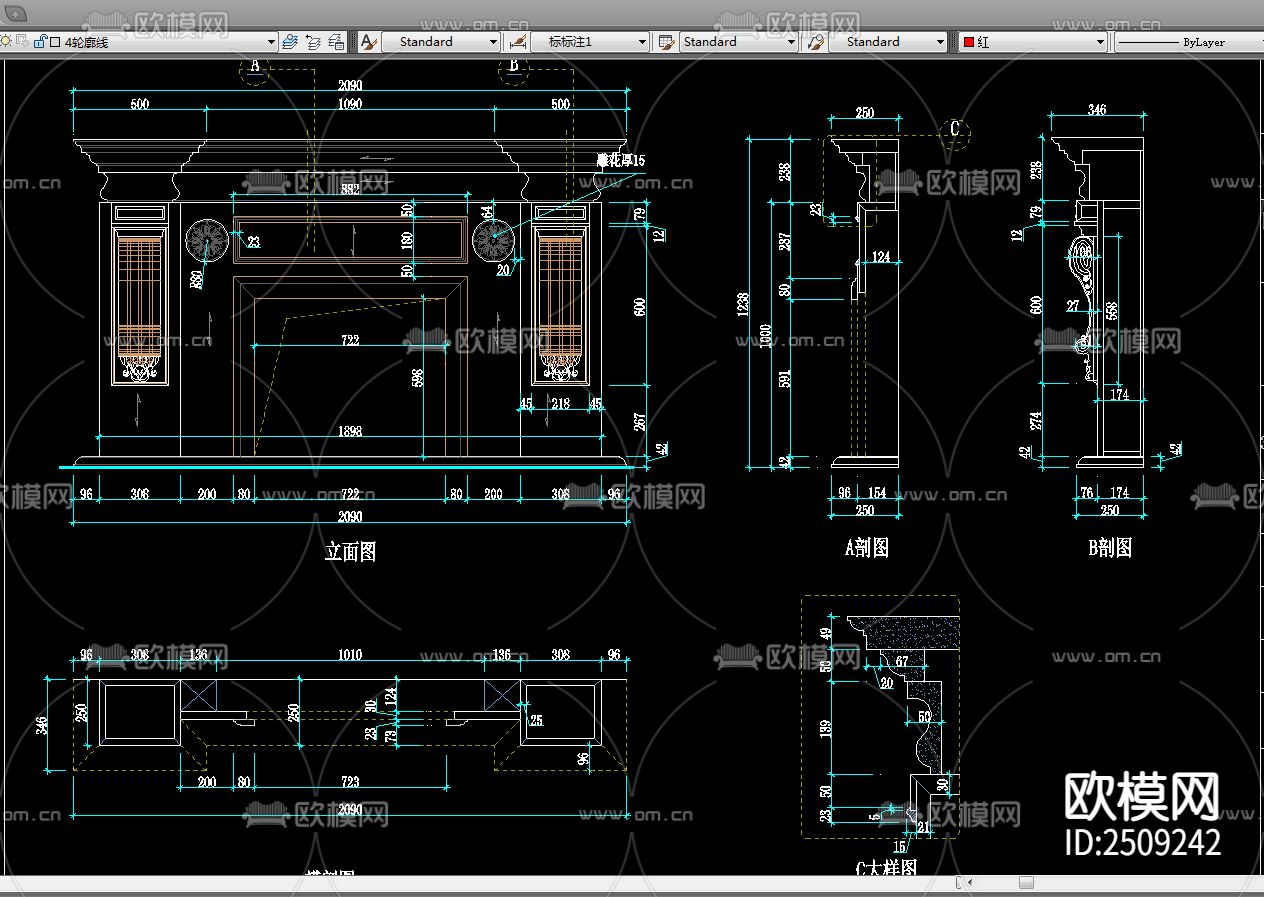Click the layer color square swatch
1264x897 pixels.
tap(55, 42)
